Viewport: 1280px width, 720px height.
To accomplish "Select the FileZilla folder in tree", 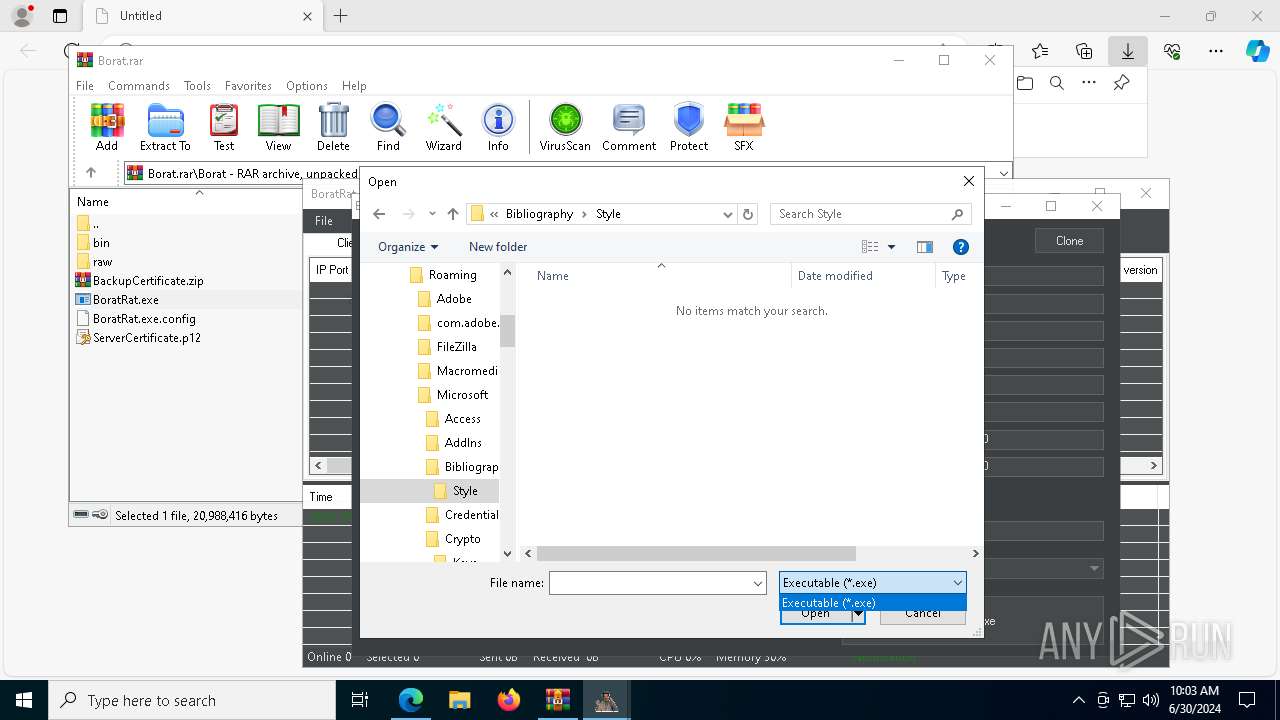I will pyautogui.click(x=456, y=347).
